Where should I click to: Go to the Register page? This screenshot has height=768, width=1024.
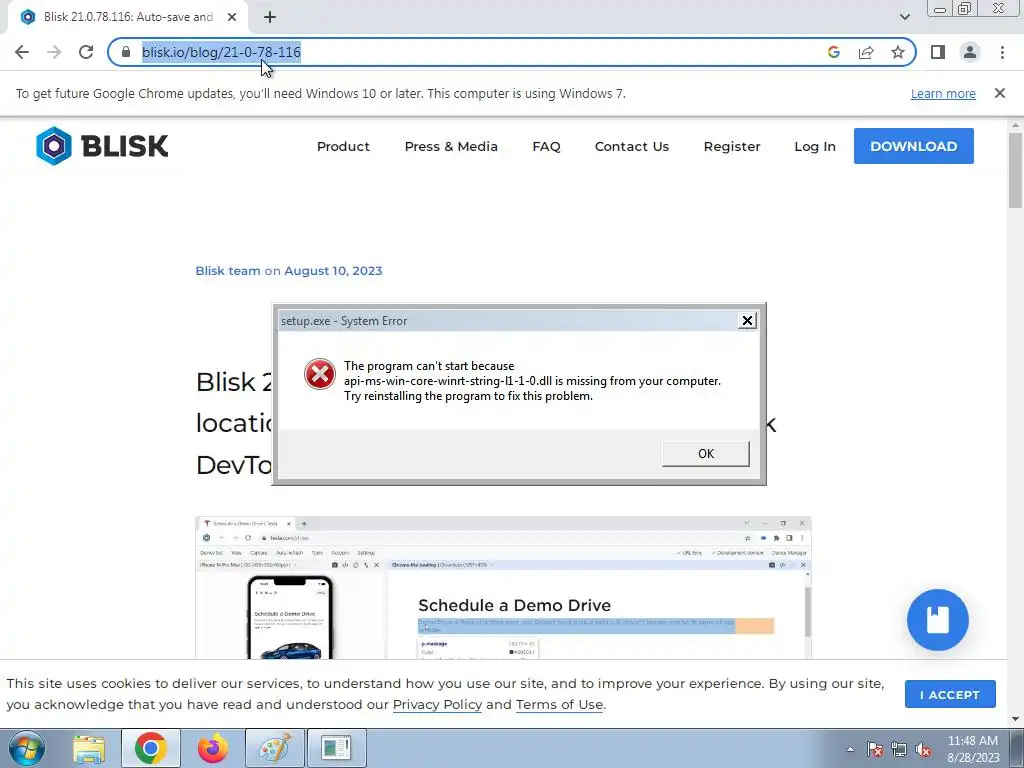pos(731,146)
